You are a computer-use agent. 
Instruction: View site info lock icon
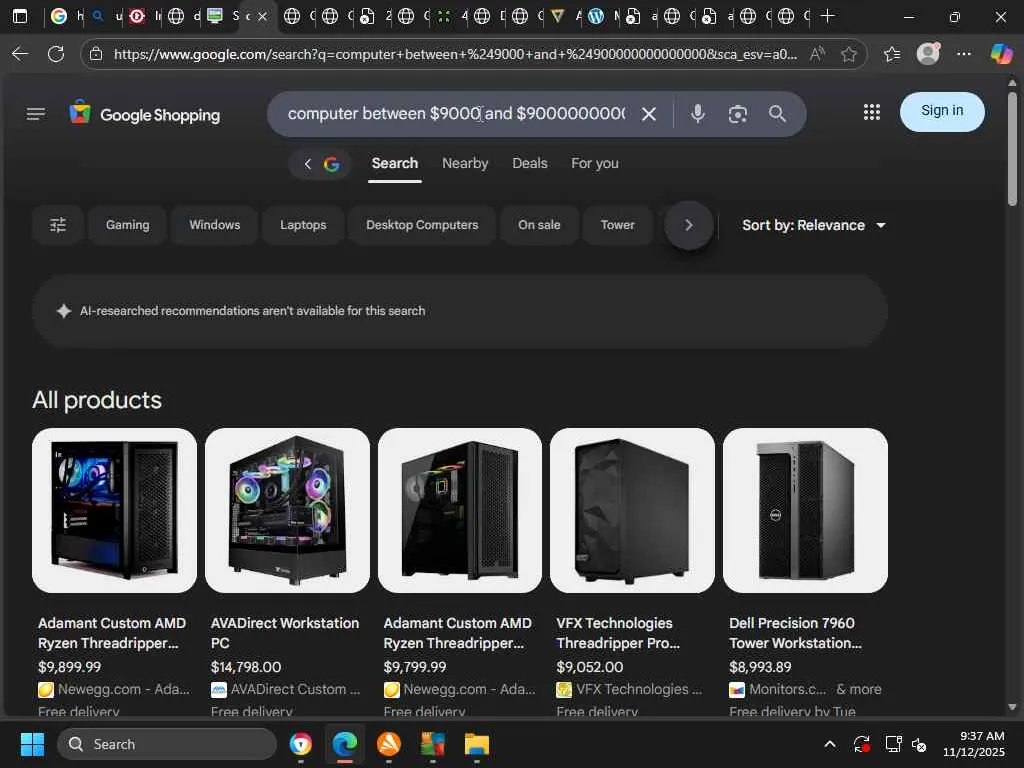(96, 54)
